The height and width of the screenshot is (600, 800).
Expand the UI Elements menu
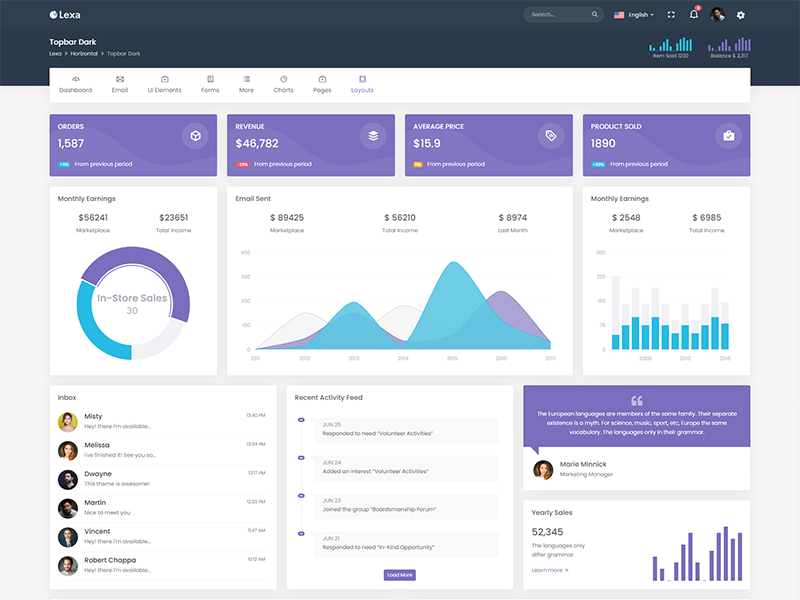(164, 84)
